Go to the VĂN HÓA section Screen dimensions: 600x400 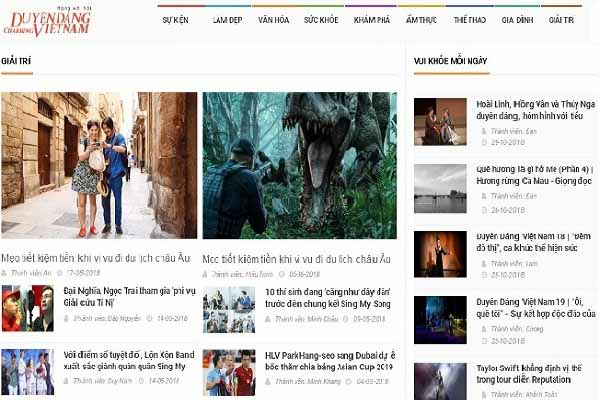click(x=272, y=20)
